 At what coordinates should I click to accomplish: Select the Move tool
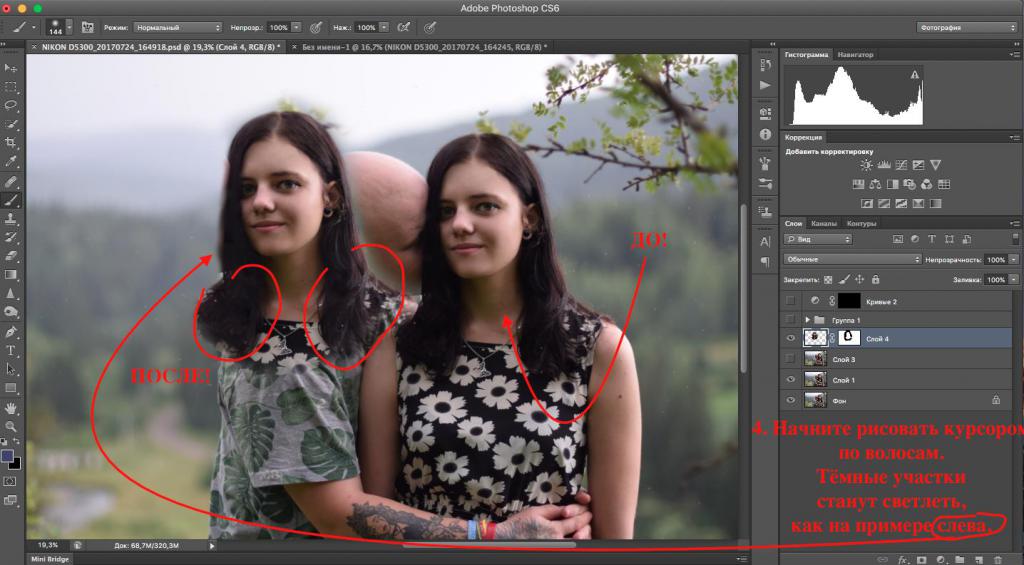(x=10, y=68)
